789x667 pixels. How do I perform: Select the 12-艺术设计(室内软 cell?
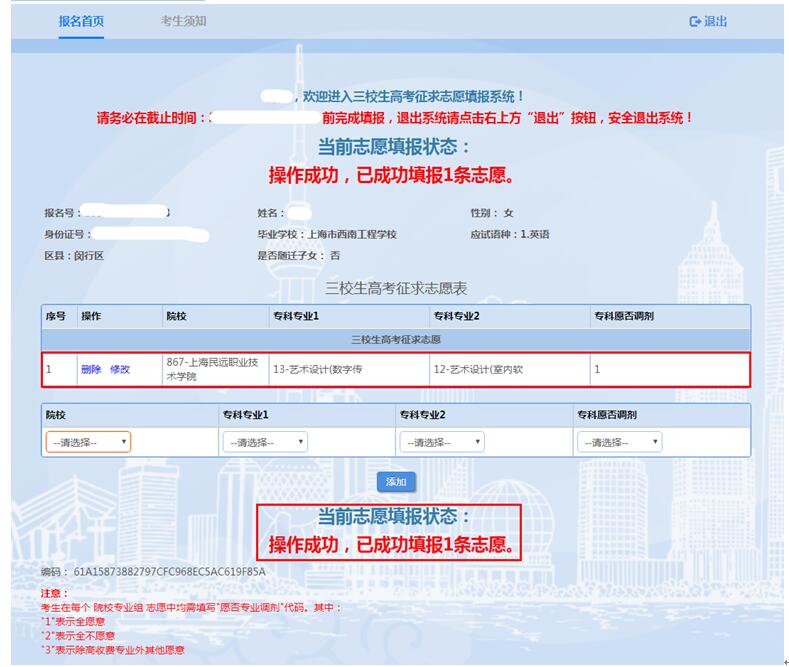(x=510, y=370)
